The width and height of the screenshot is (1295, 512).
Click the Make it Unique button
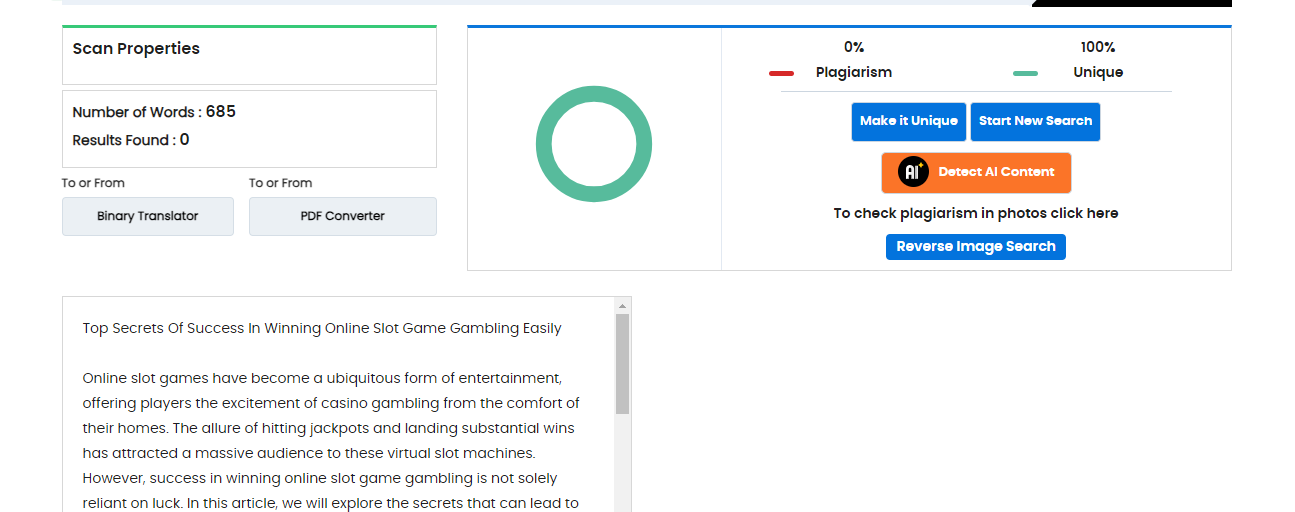909,121
